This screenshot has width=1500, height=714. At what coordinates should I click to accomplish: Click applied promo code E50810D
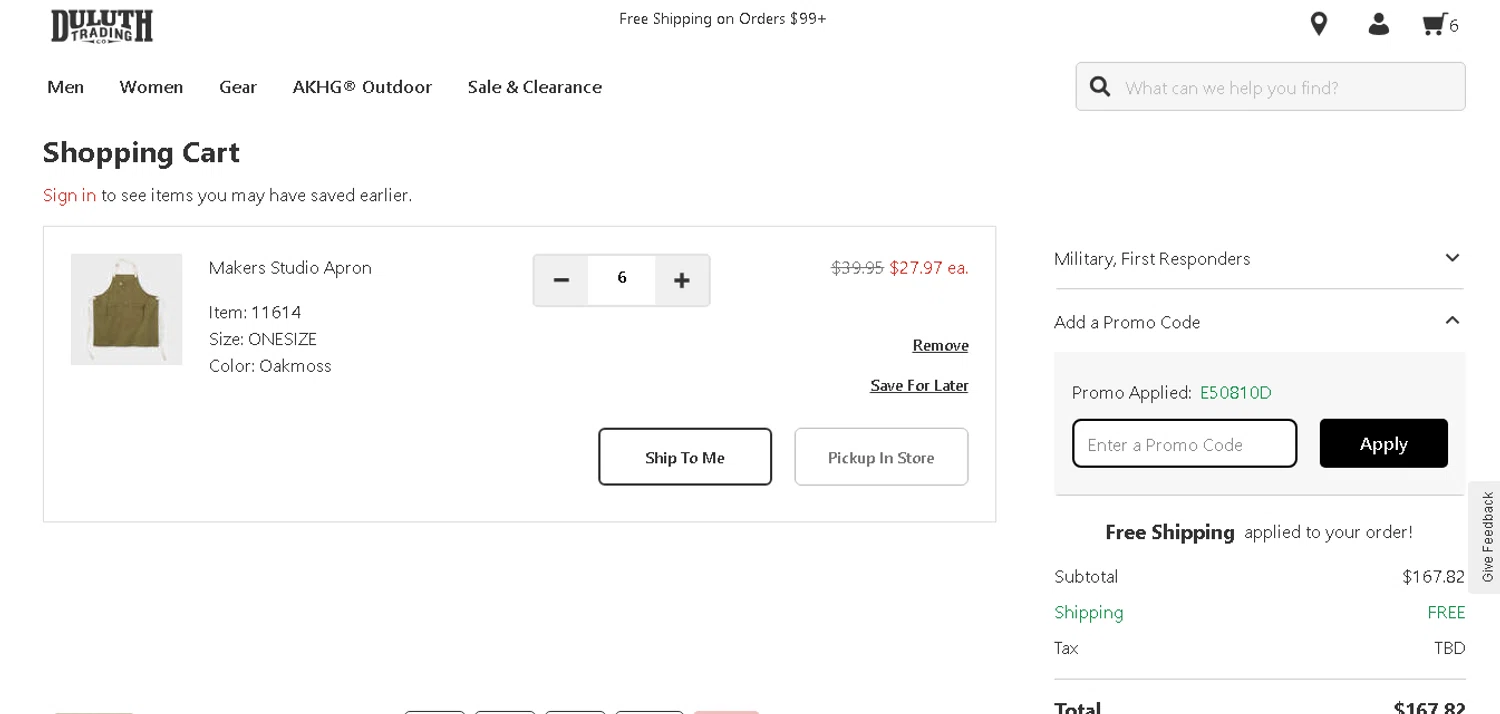click(1236, 393)
